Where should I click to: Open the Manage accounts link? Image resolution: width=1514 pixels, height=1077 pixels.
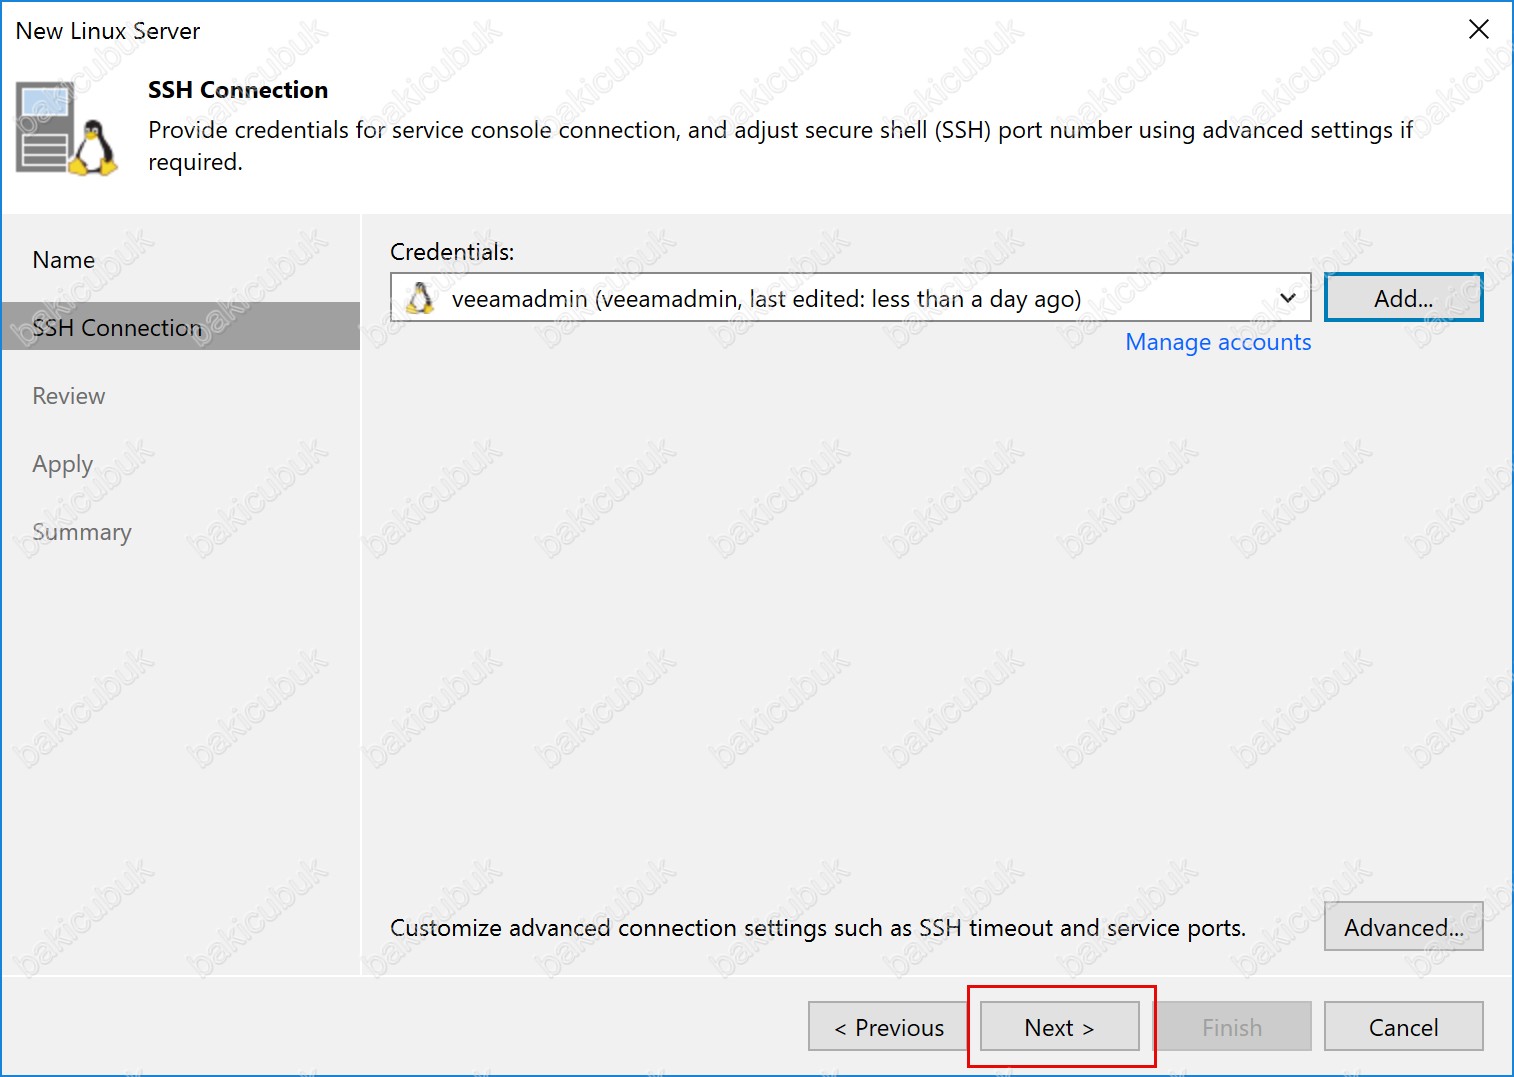click(1218, 342)
